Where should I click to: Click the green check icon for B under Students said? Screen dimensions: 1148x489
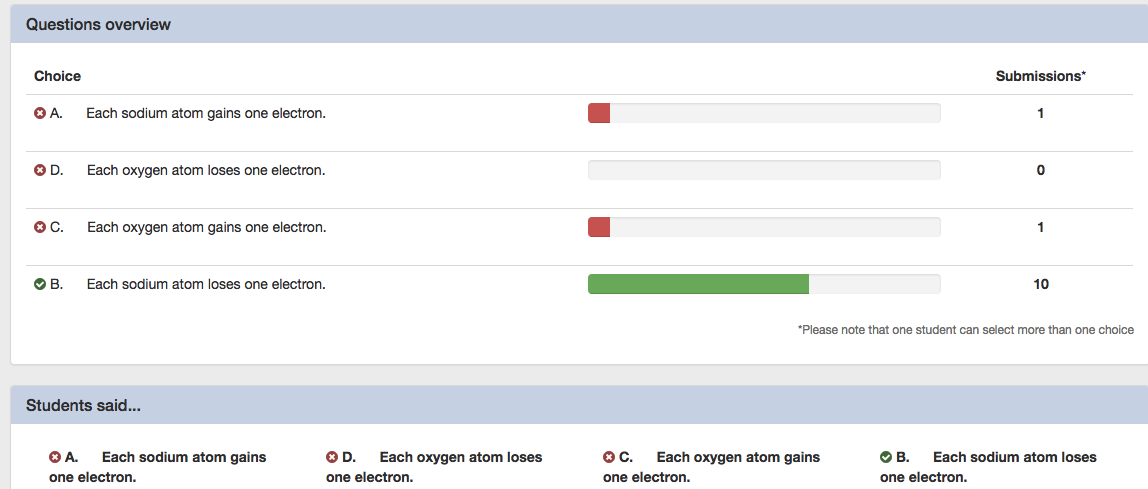(886, 458)
